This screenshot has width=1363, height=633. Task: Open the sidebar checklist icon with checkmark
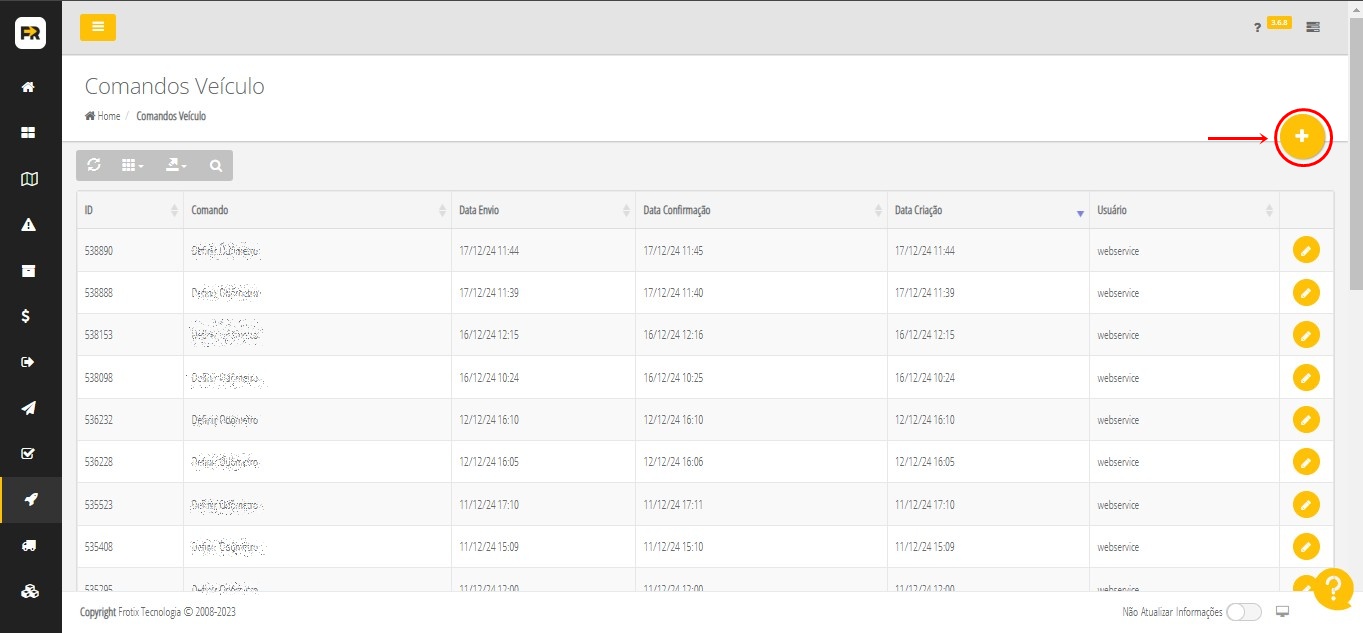point(29,454)
